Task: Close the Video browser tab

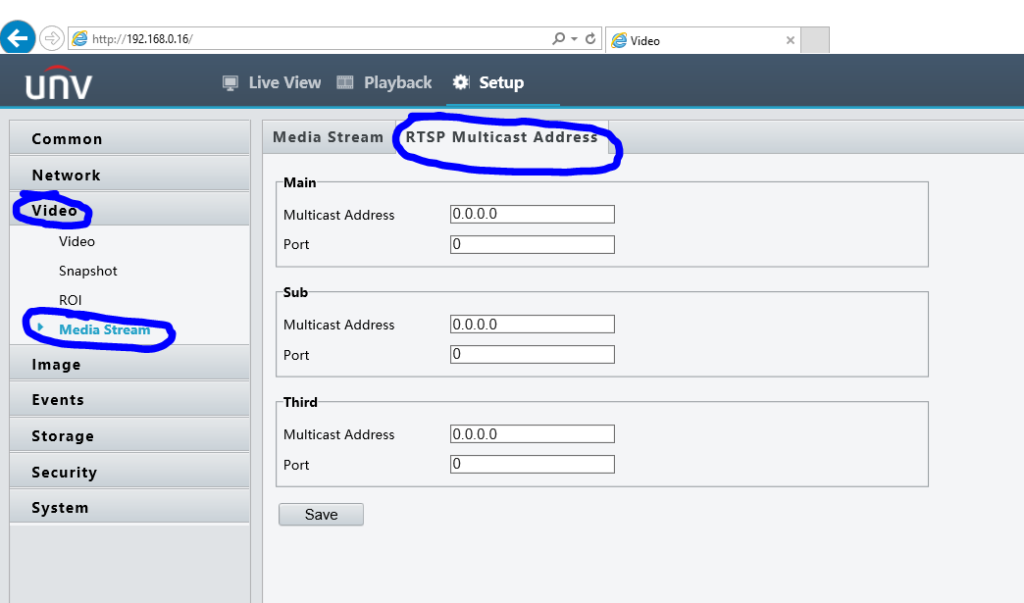Action: [790, 40]
